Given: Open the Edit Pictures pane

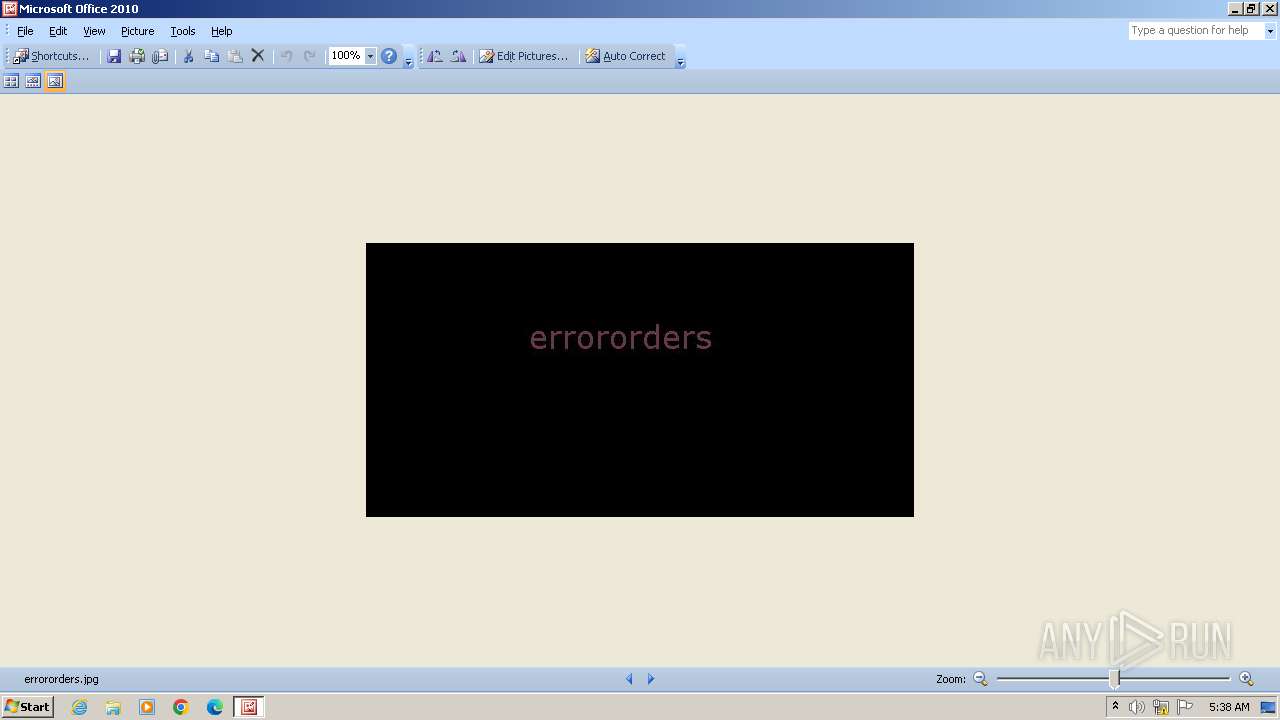Looking at the screenshot, I should coord(523,56).
